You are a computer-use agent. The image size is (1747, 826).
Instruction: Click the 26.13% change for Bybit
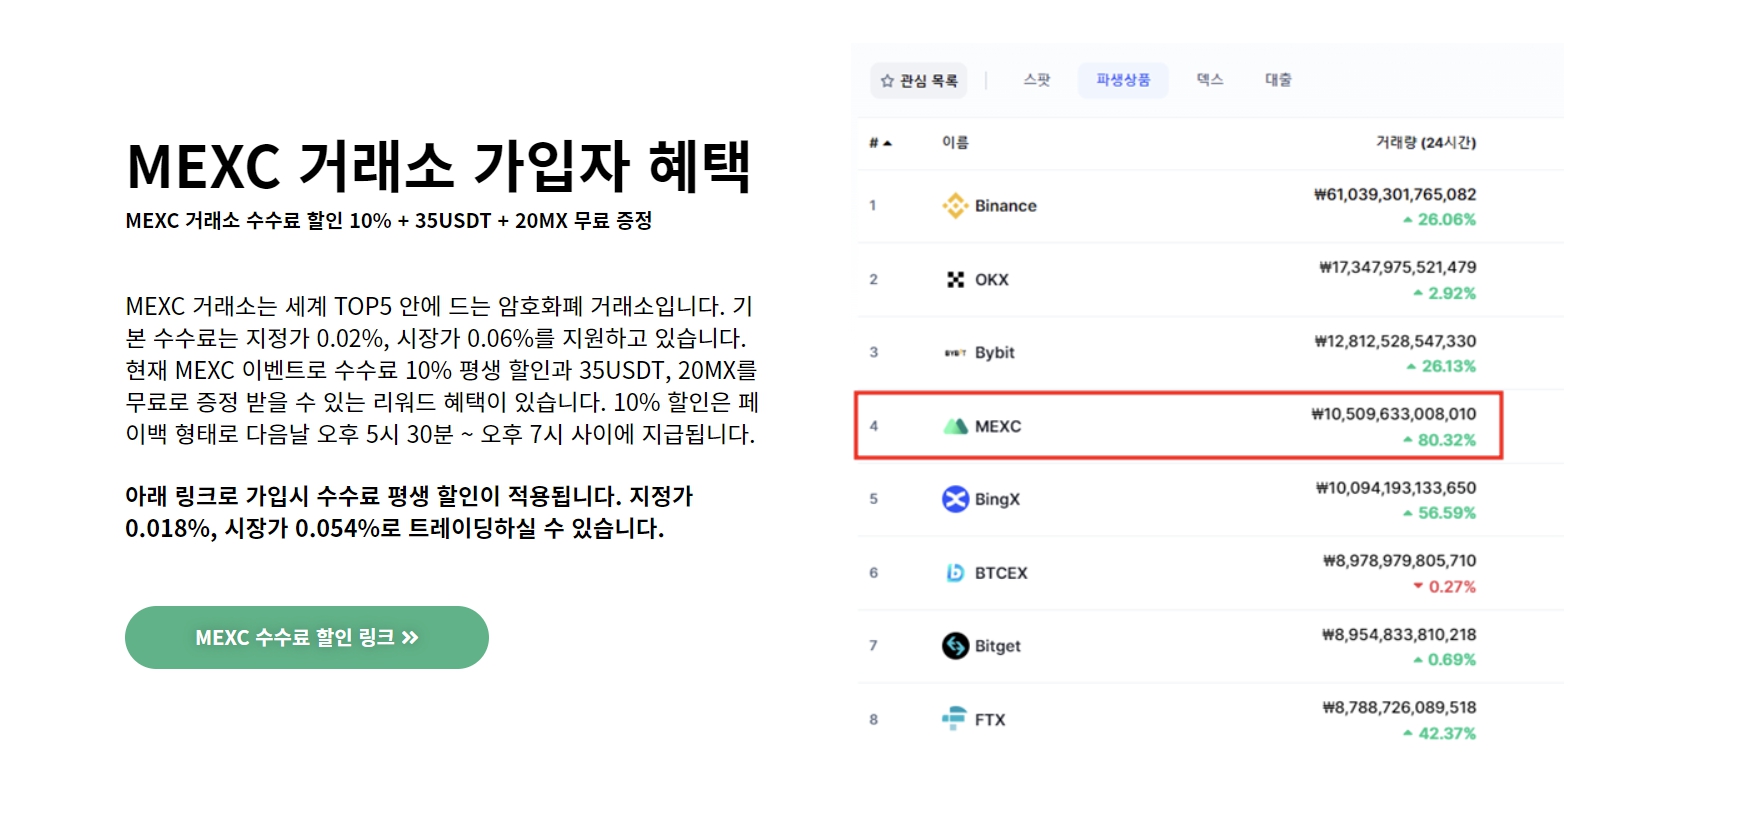coord(1441,366)
